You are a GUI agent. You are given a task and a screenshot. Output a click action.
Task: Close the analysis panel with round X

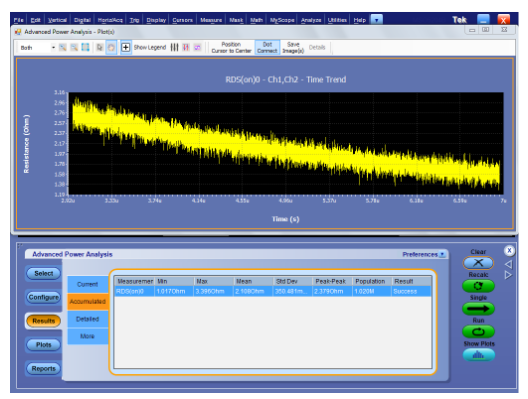coord(509,251)
